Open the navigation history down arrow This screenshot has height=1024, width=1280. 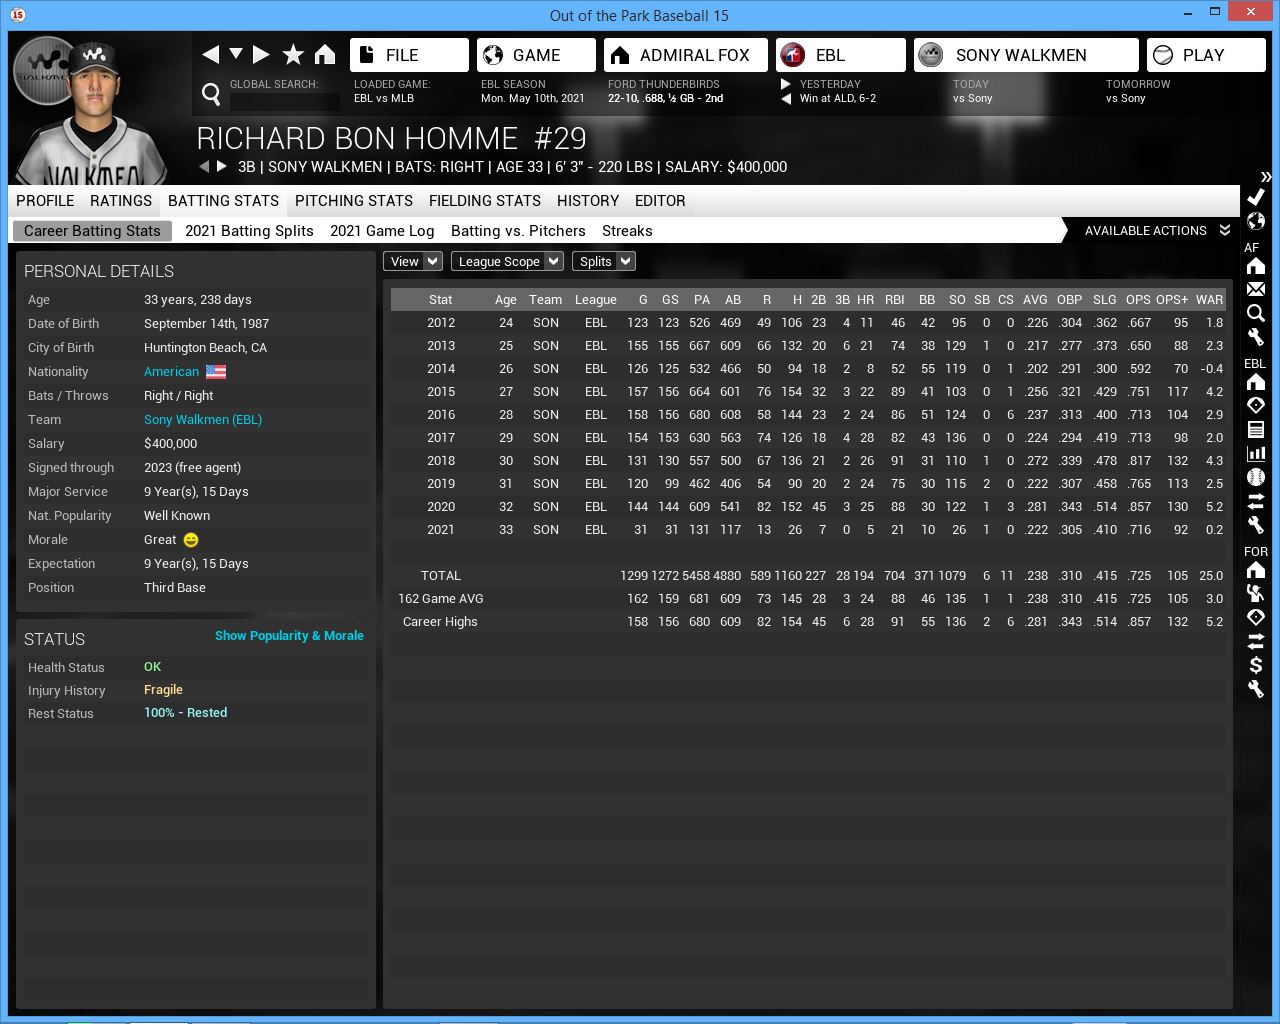point(236,54)
